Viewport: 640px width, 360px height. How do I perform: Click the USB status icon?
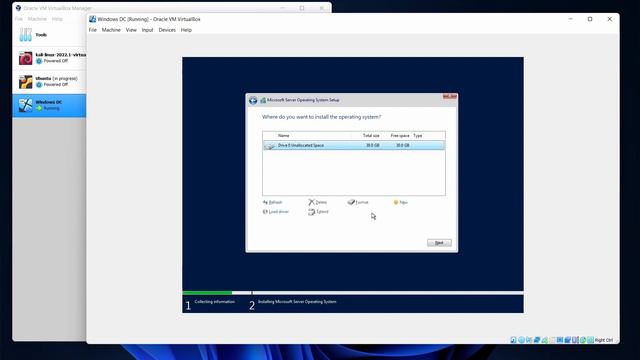[545, 340]
